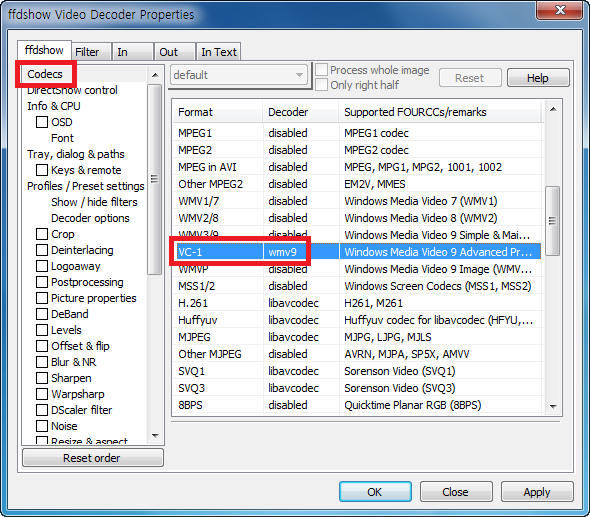The image size is (590, 517).
Task: Select Codecs in the settings tree
Action: coord(45,74)
